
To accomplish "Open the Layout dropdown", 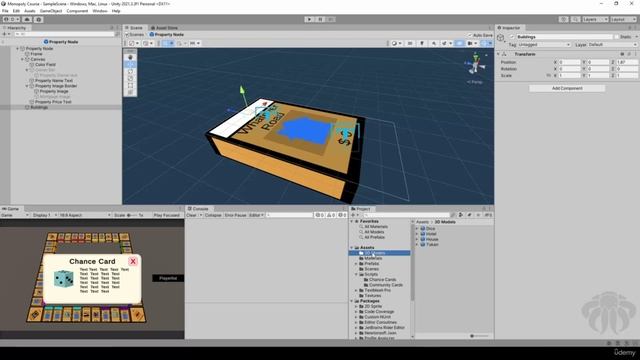I will pyautogui.click(x=623, y=19).
